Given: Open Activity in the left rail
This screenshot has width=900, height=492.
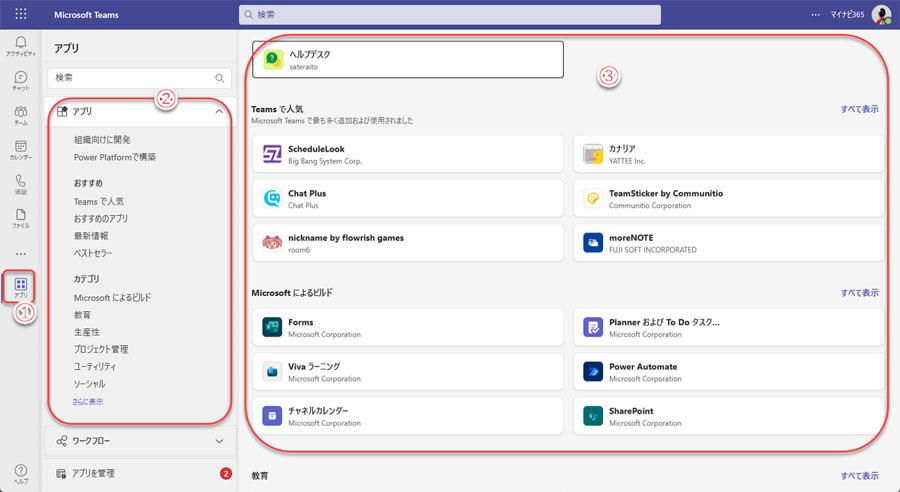Looking at the screenshot, I should pyautogui.click(x=21, y=46).
